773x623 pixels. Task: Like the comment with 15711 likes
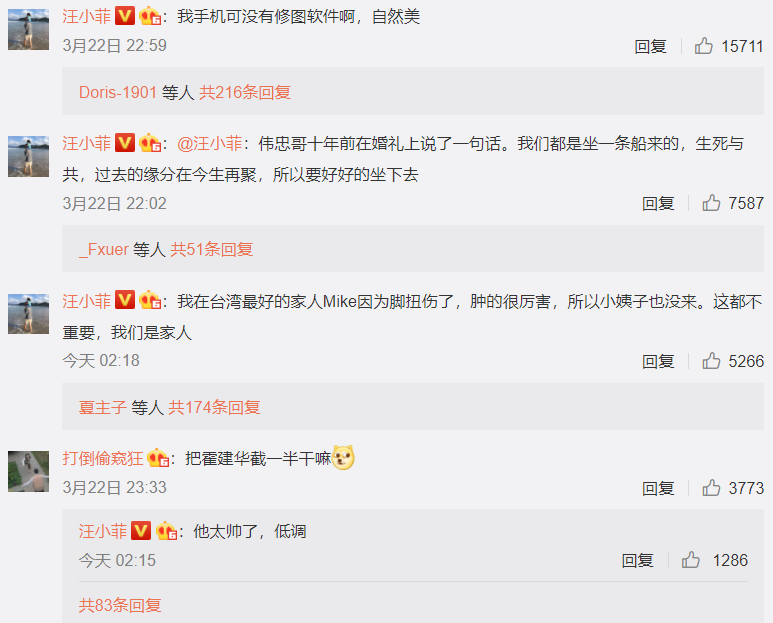click(x=703, y=46)
